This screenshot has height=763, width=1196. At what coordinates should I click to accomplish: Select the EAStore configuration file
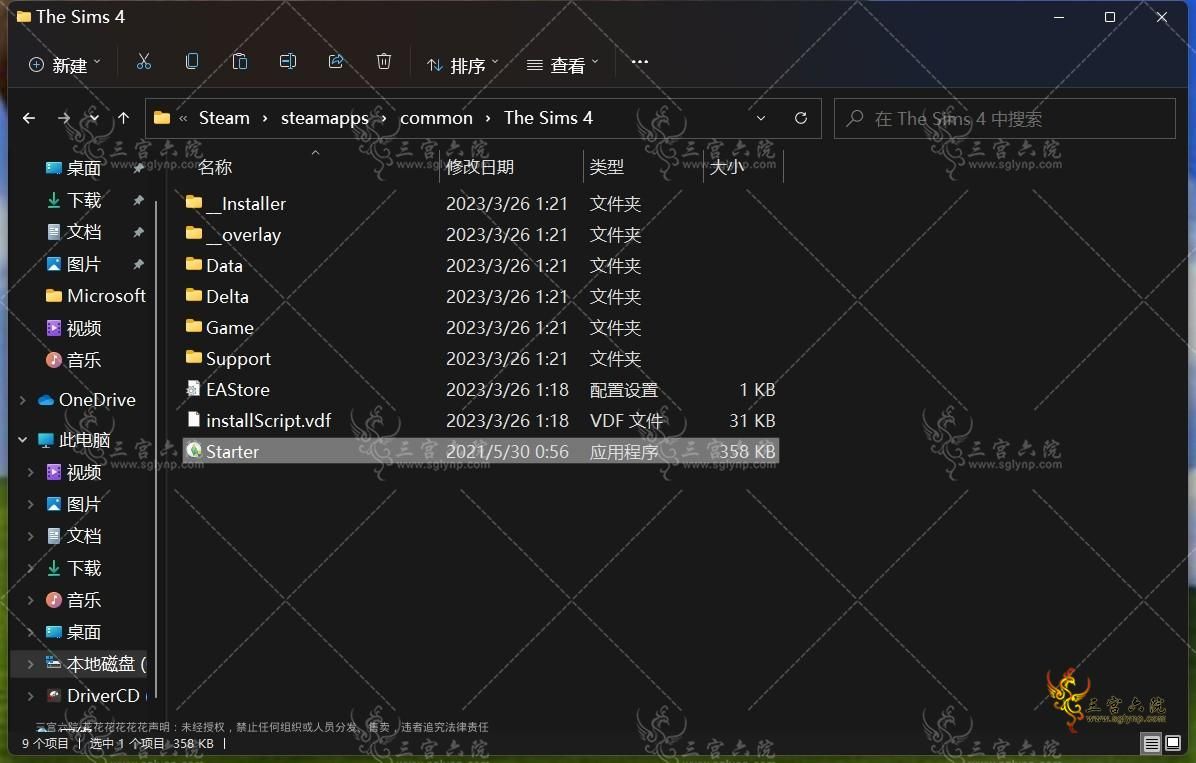481,390
